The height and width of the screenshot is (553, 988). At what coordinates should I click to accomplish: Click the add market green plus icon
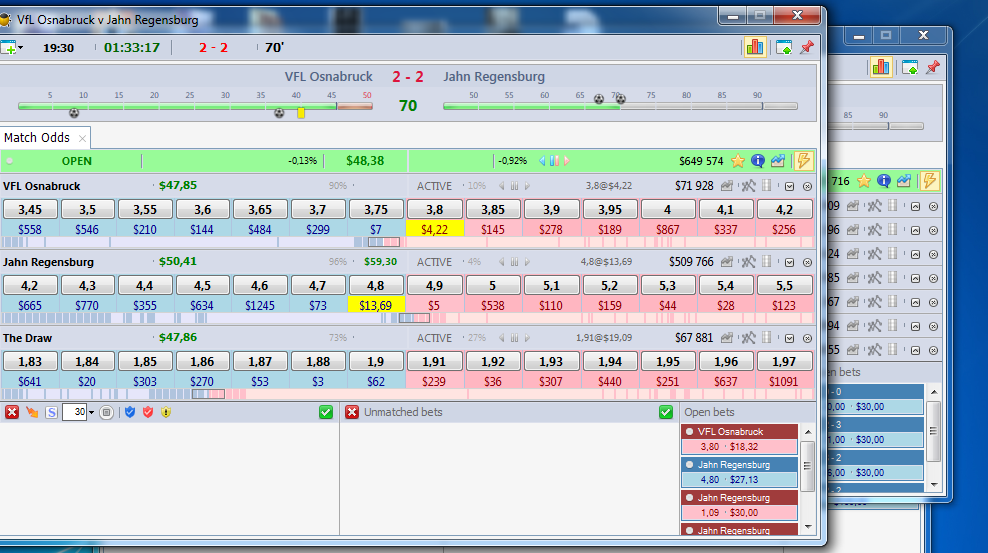tap(8, 48)
